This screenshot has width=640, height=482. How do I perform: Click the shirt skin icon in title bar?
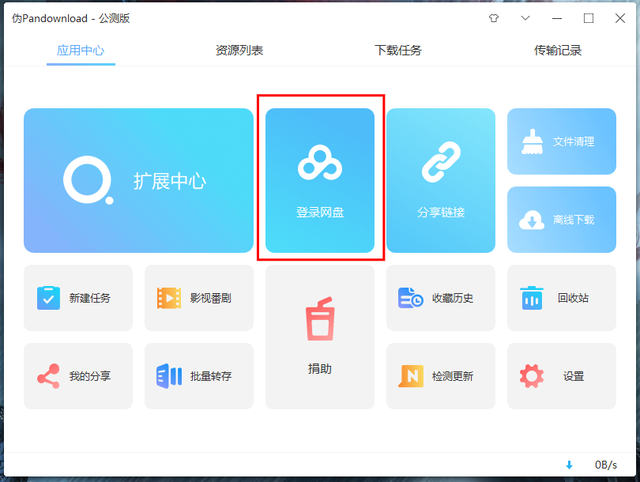coord(494,18)
